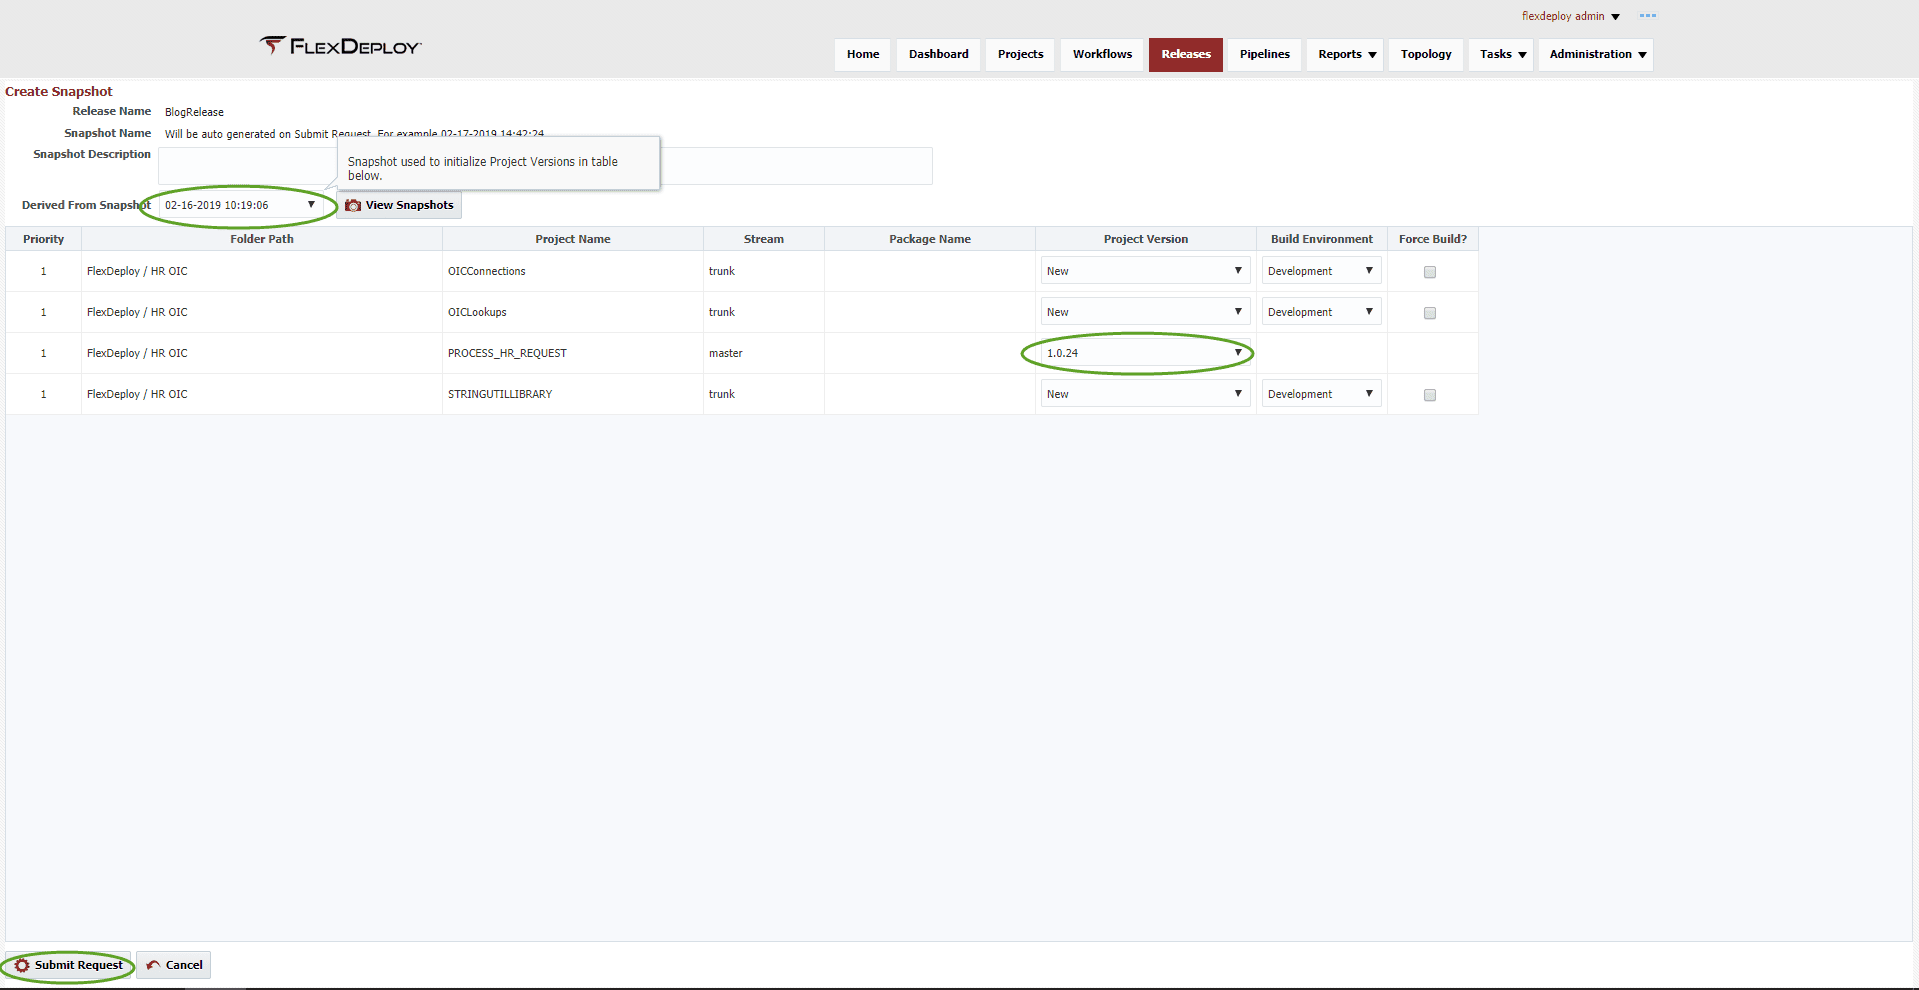Image resolution: width=1919 pixels, height=990 pixels.
Task: Go to the Home tab
Action: 863,54
